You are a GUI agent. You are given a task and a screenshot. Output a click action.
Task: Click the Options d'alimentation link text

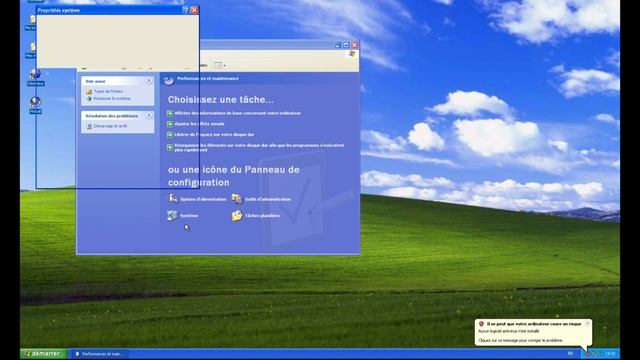click(x=203, y=199)
